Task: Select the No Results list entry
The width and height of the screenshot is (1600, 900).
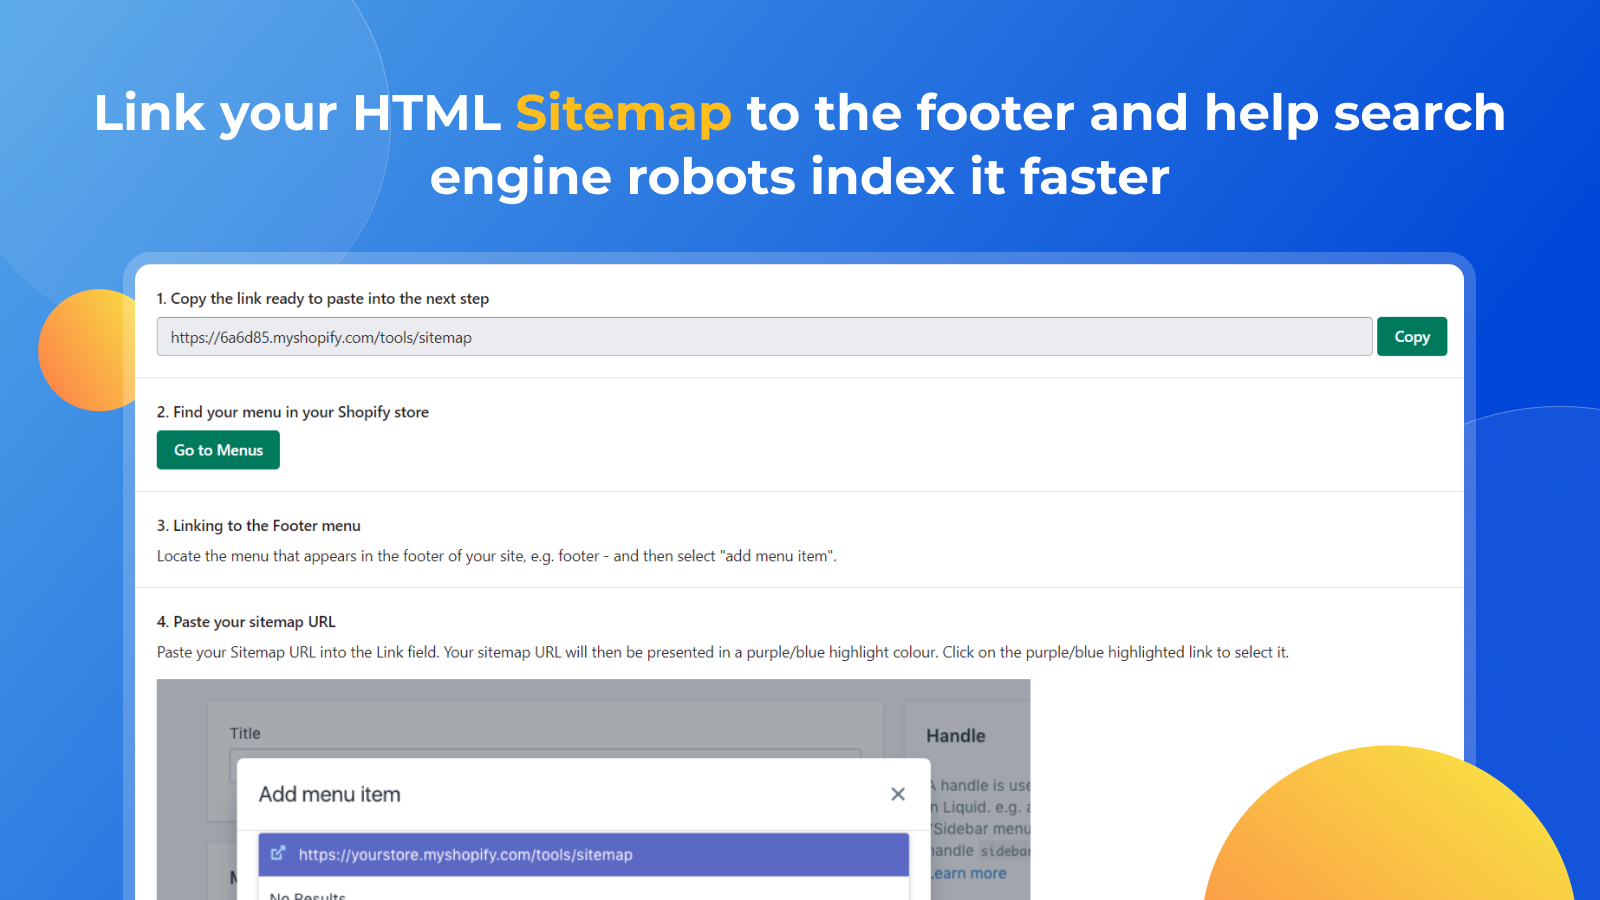Action: [x=307, y=894]
